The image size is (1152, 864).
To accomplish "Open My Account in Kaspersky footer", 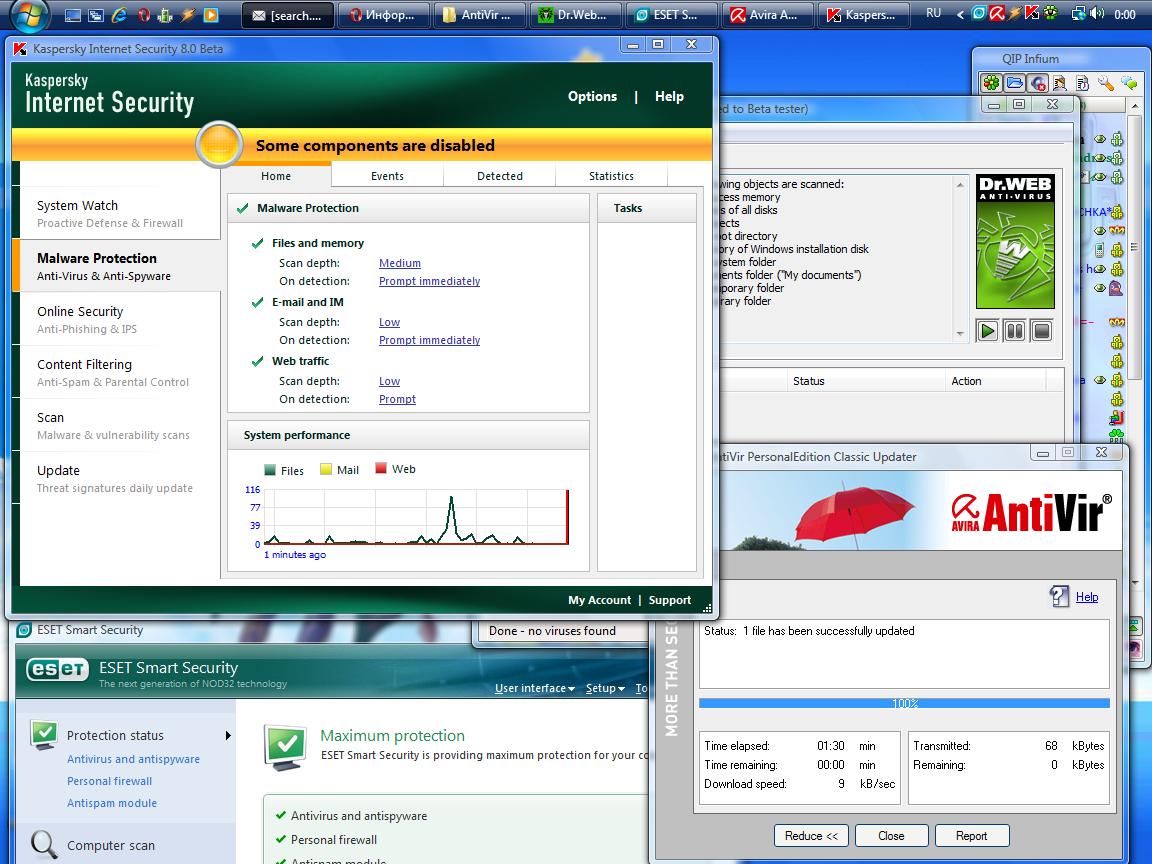I will click(600, 600).
